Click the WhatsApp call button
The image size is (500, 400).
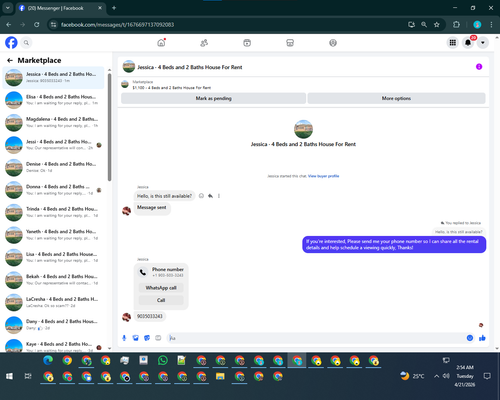point(161,288)
